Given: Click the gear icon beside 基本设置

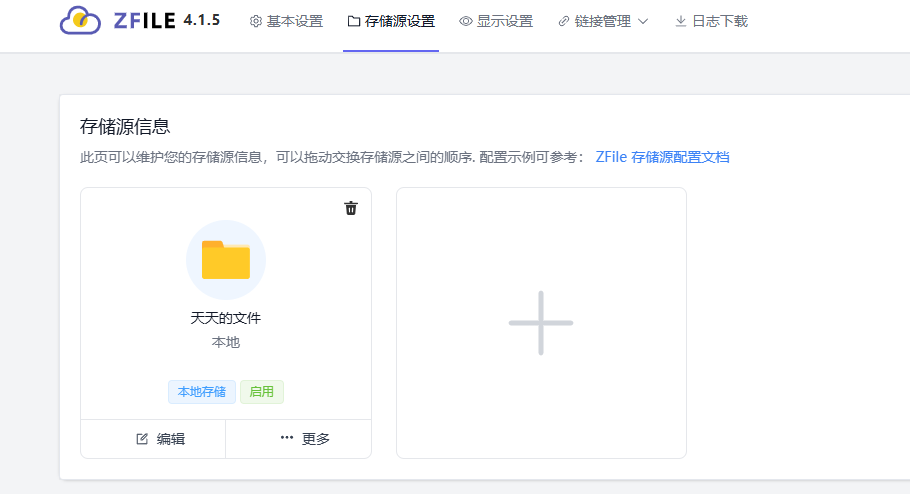Looking at the screenshot, I should (x=255, y=21).
